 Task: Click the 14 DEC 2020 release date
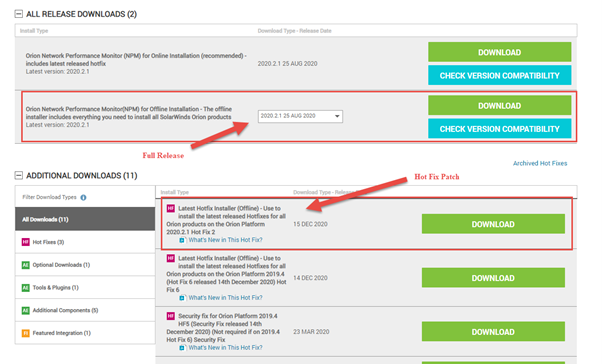[x=310, y=278]
